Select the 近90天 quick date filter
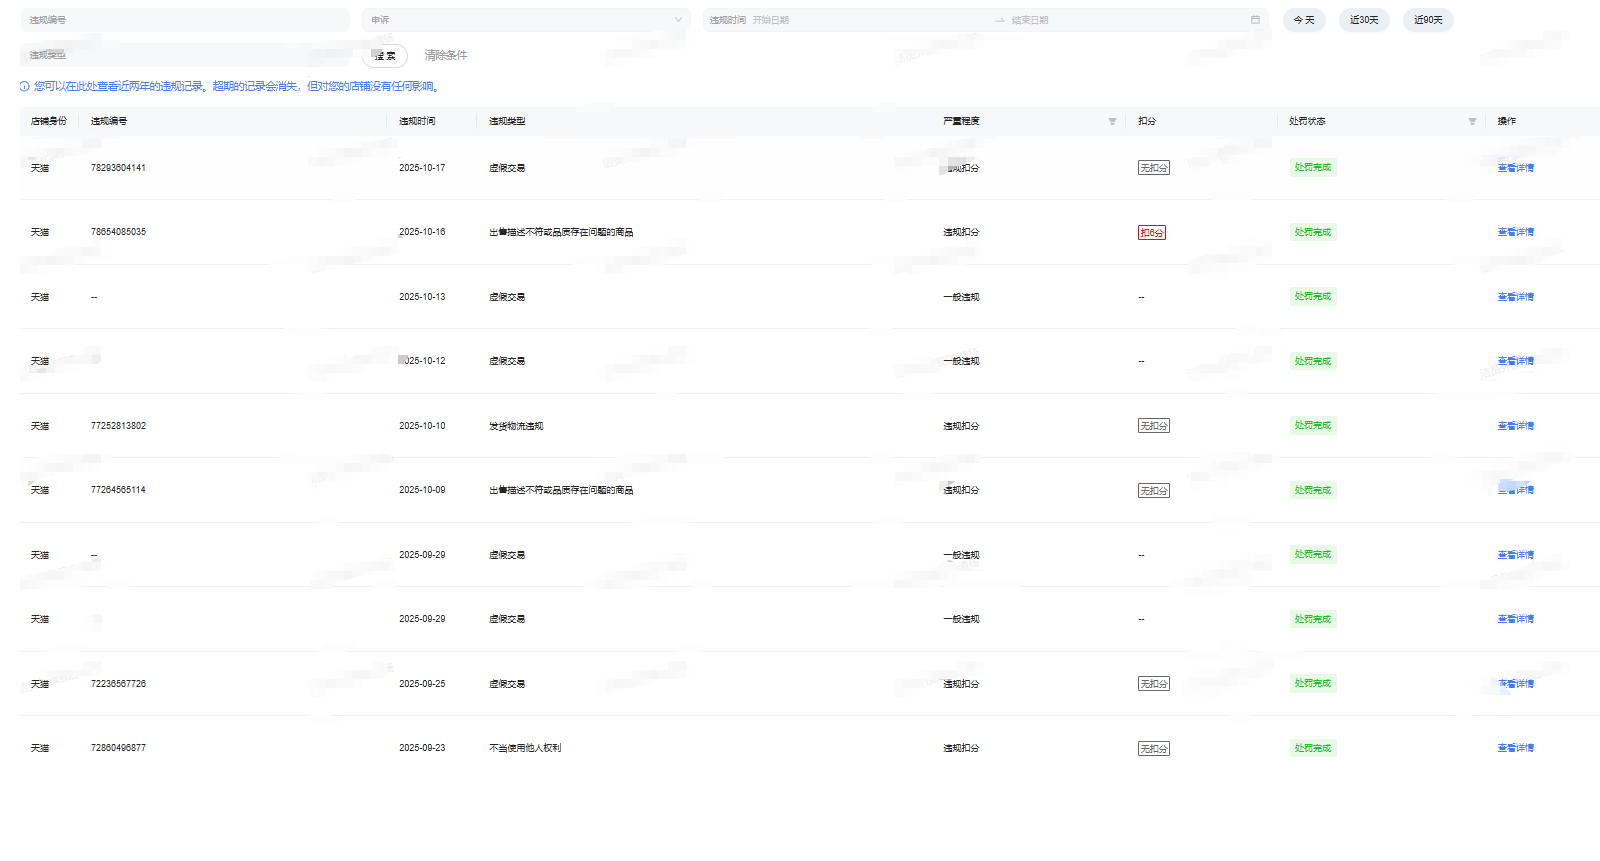Viewport: 1600px width, 861px height. pyautogui.click(x=1428, y=20)
